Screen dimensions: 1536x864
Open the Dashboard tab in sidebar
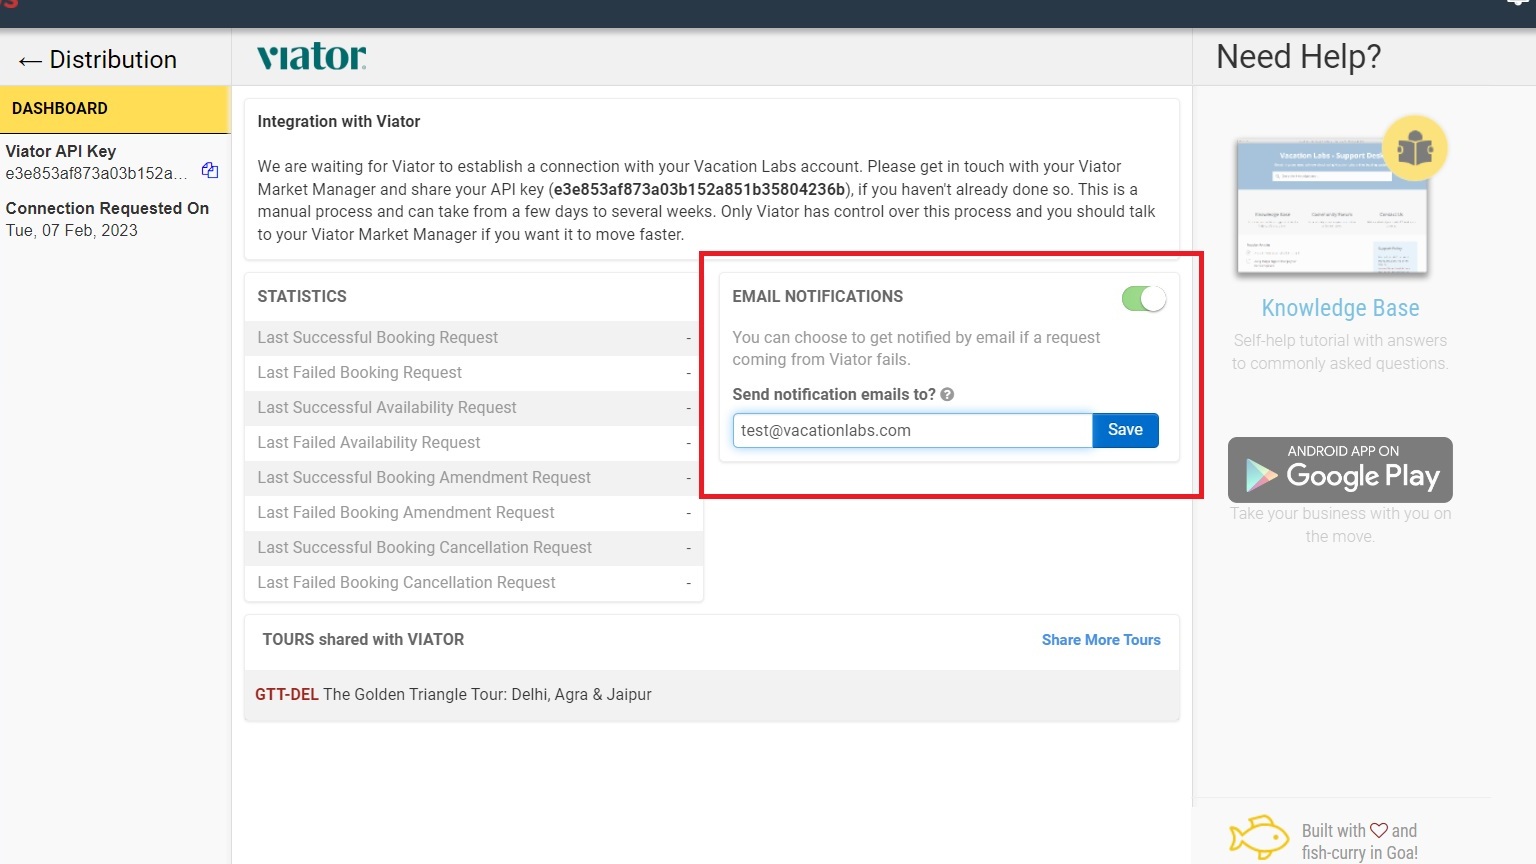coord(114,109)
